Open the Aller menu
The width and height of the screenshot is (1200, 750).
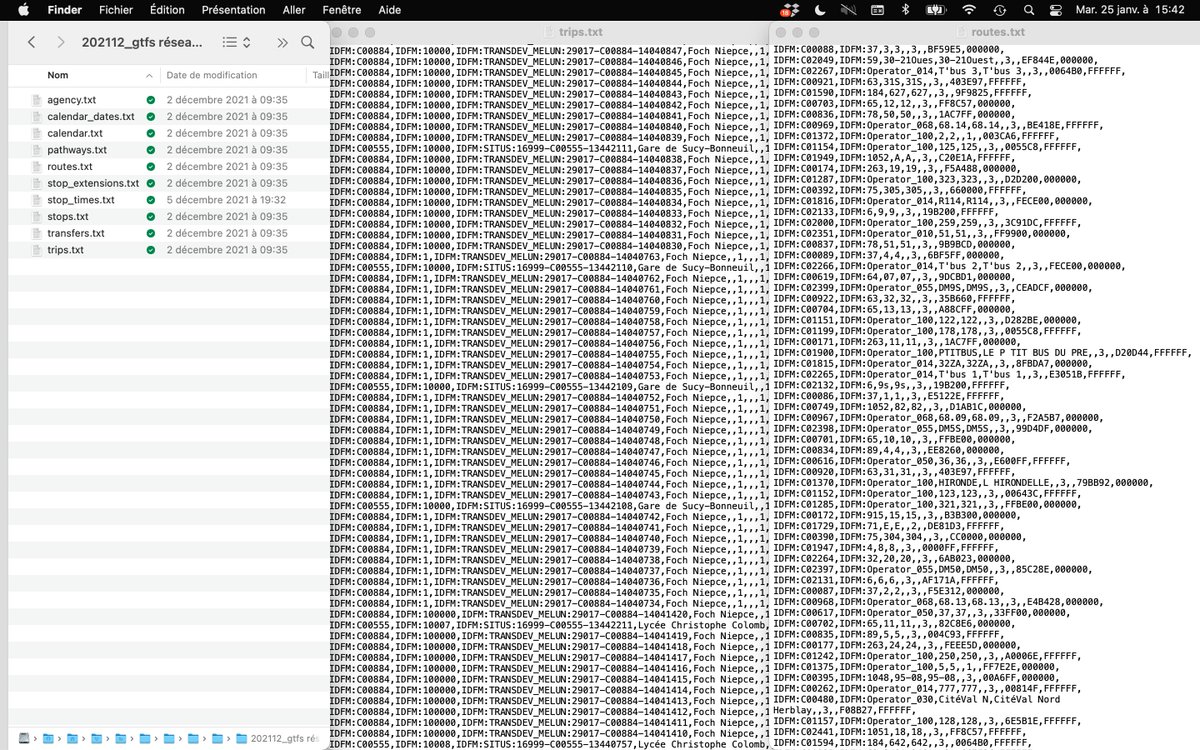point(294,9)
